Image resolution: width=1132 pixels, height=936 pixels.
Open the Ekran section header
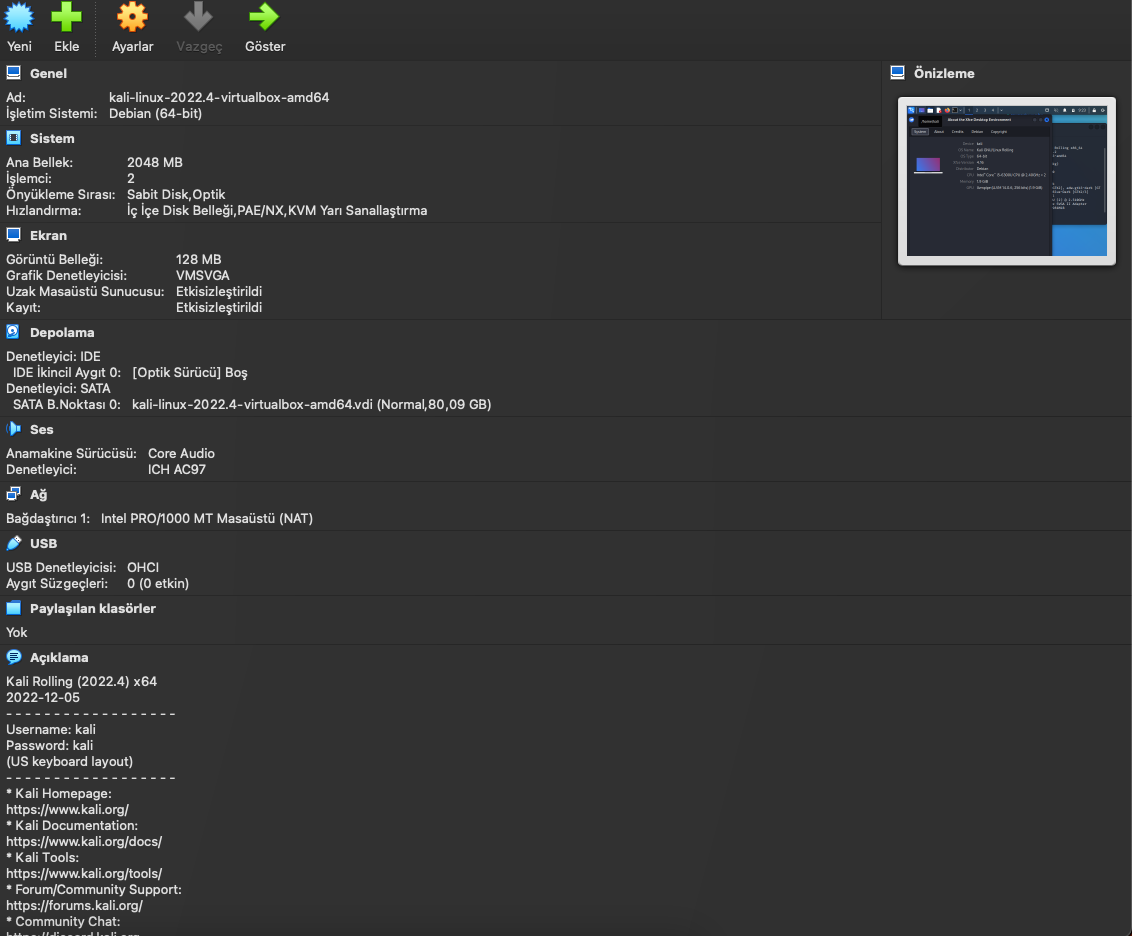48,236
